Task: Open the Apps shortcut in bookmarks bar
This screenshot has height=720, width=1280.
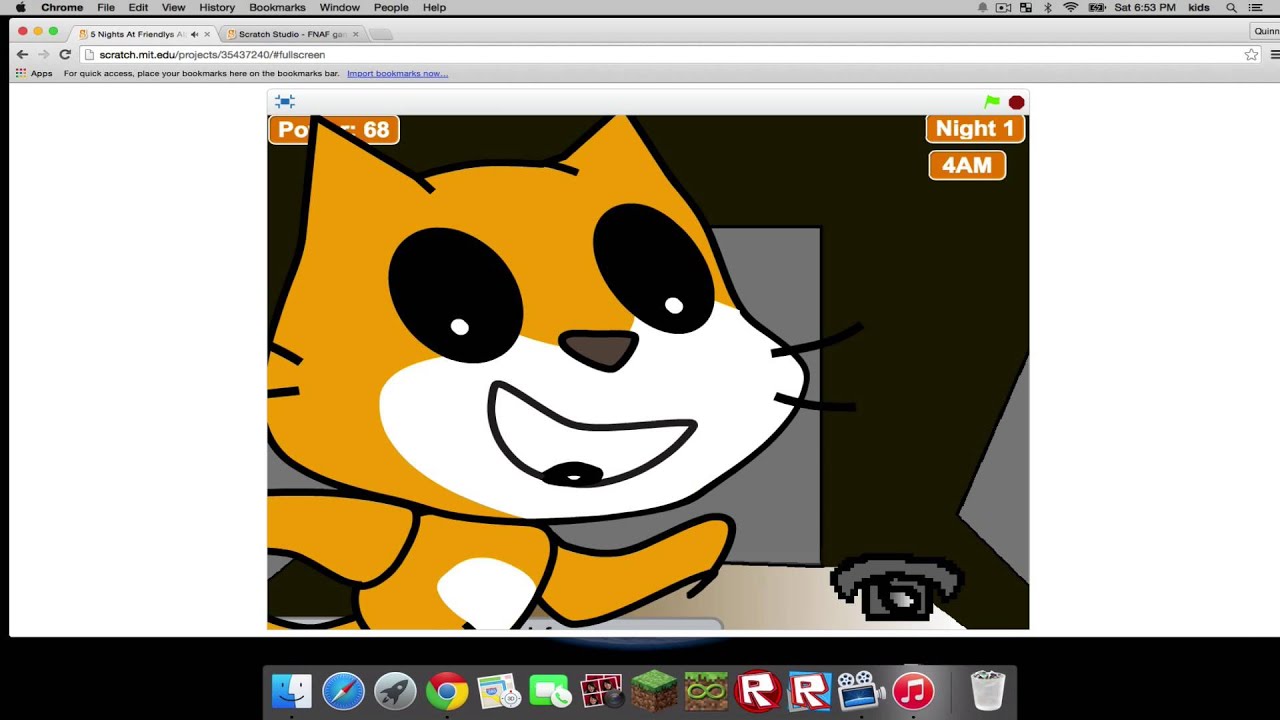Action: tap(33, 73)
